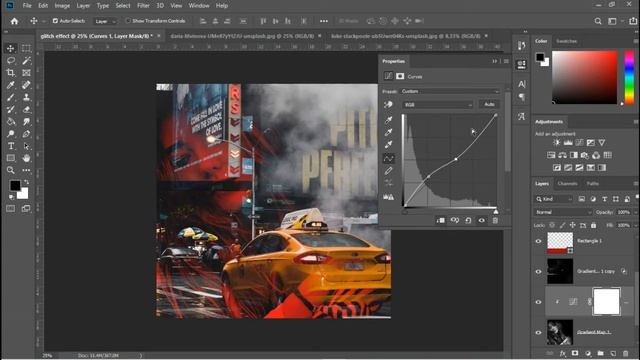
Task: Choose the white point eyedropper in Curves
Action: point(388,144)
